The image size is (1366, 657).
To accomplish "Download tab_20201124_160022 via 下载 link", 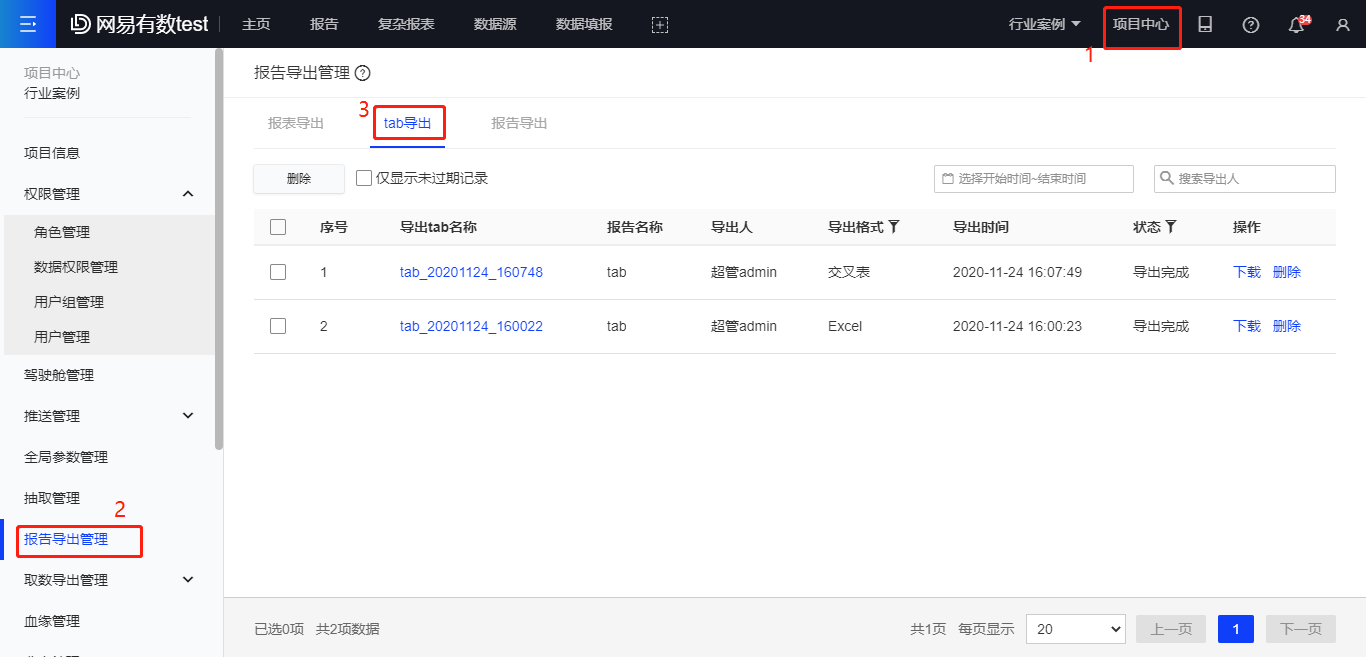I will 1246,326.
